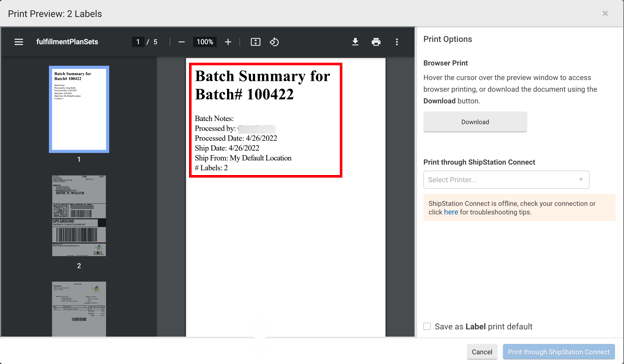
Task: Click the Cancel button
Action: point(482,352)
